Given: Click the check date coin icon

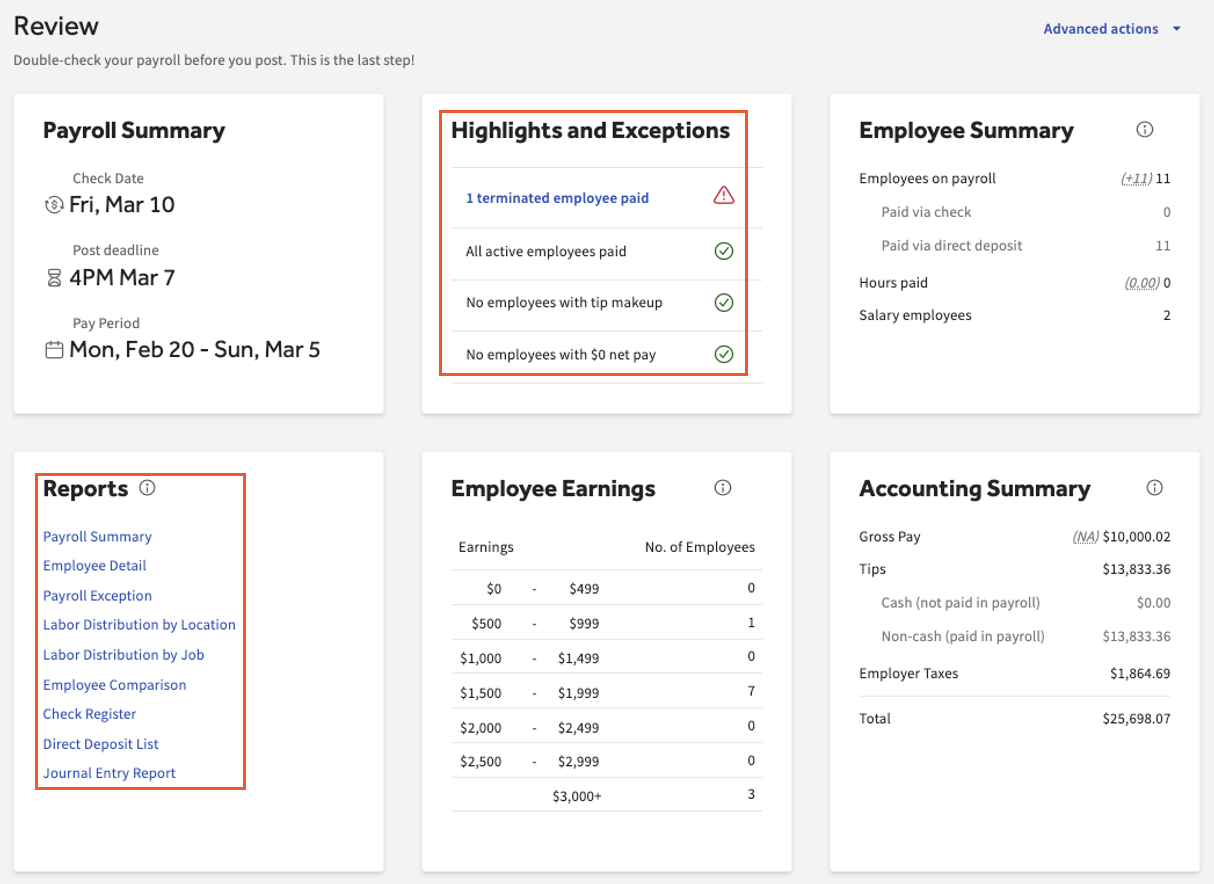Looking at the screenshot, I should click(x=54, y=203).
